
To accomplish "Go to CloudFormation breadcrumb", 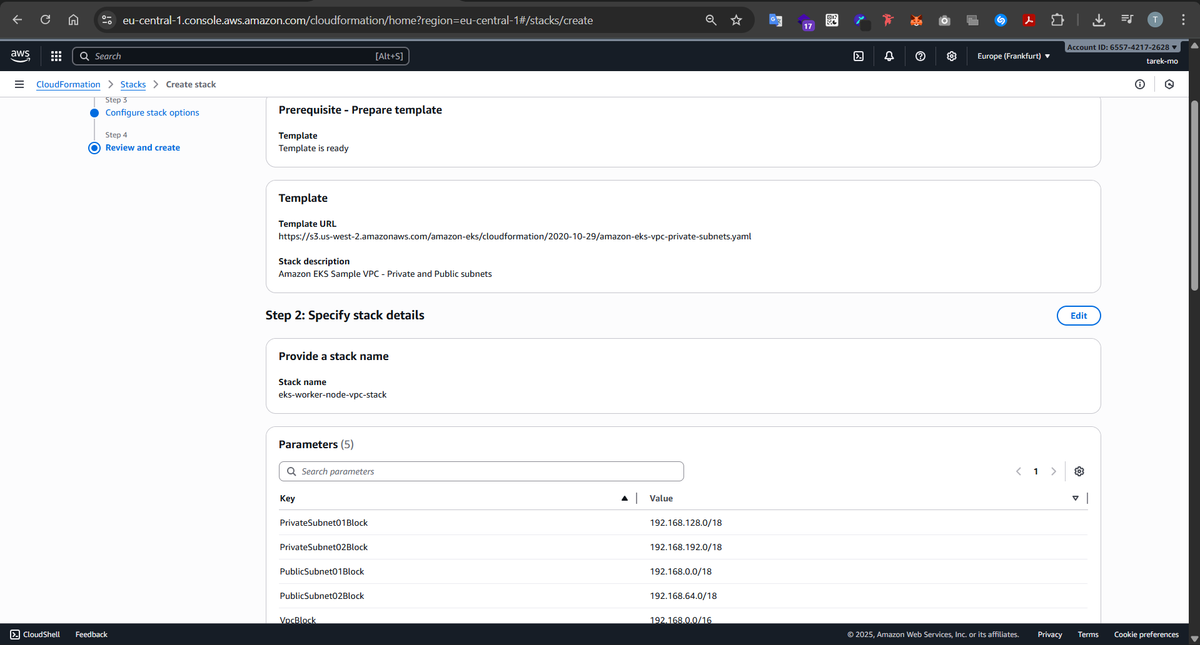I will (x=68, y=84).
